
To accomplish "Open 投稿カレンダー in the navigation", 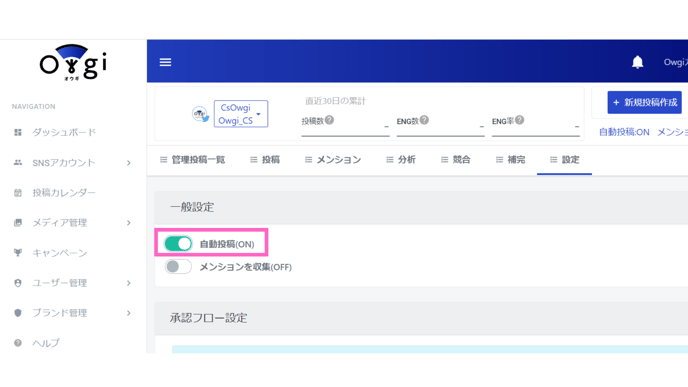I will click(x=64, y=193).
